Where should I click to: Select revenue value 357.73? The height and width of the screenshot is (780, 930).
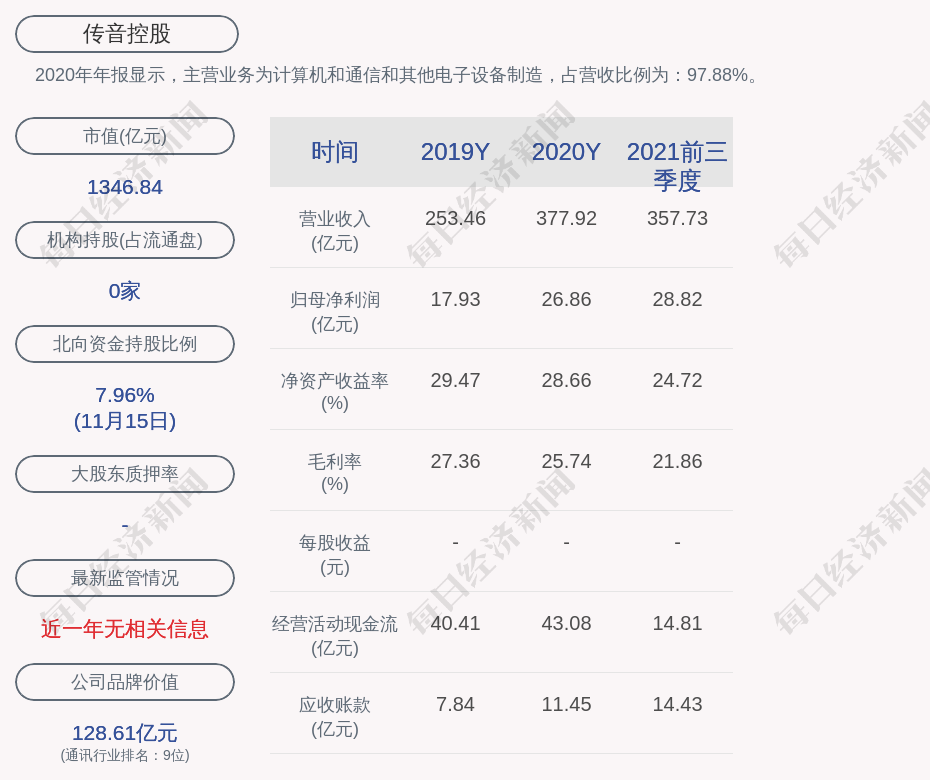click(x=677, y=218)
